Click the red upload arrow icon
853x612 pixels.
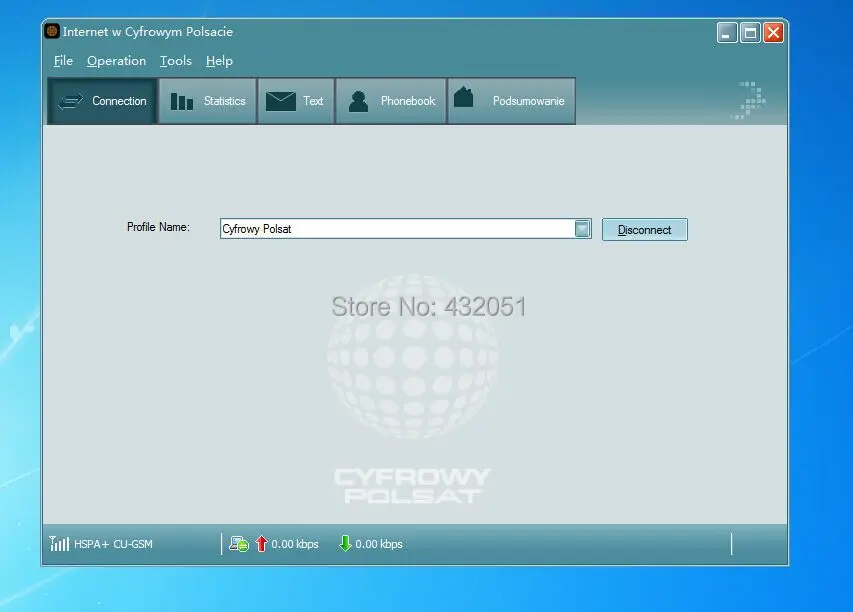click(x=262, y=543)
